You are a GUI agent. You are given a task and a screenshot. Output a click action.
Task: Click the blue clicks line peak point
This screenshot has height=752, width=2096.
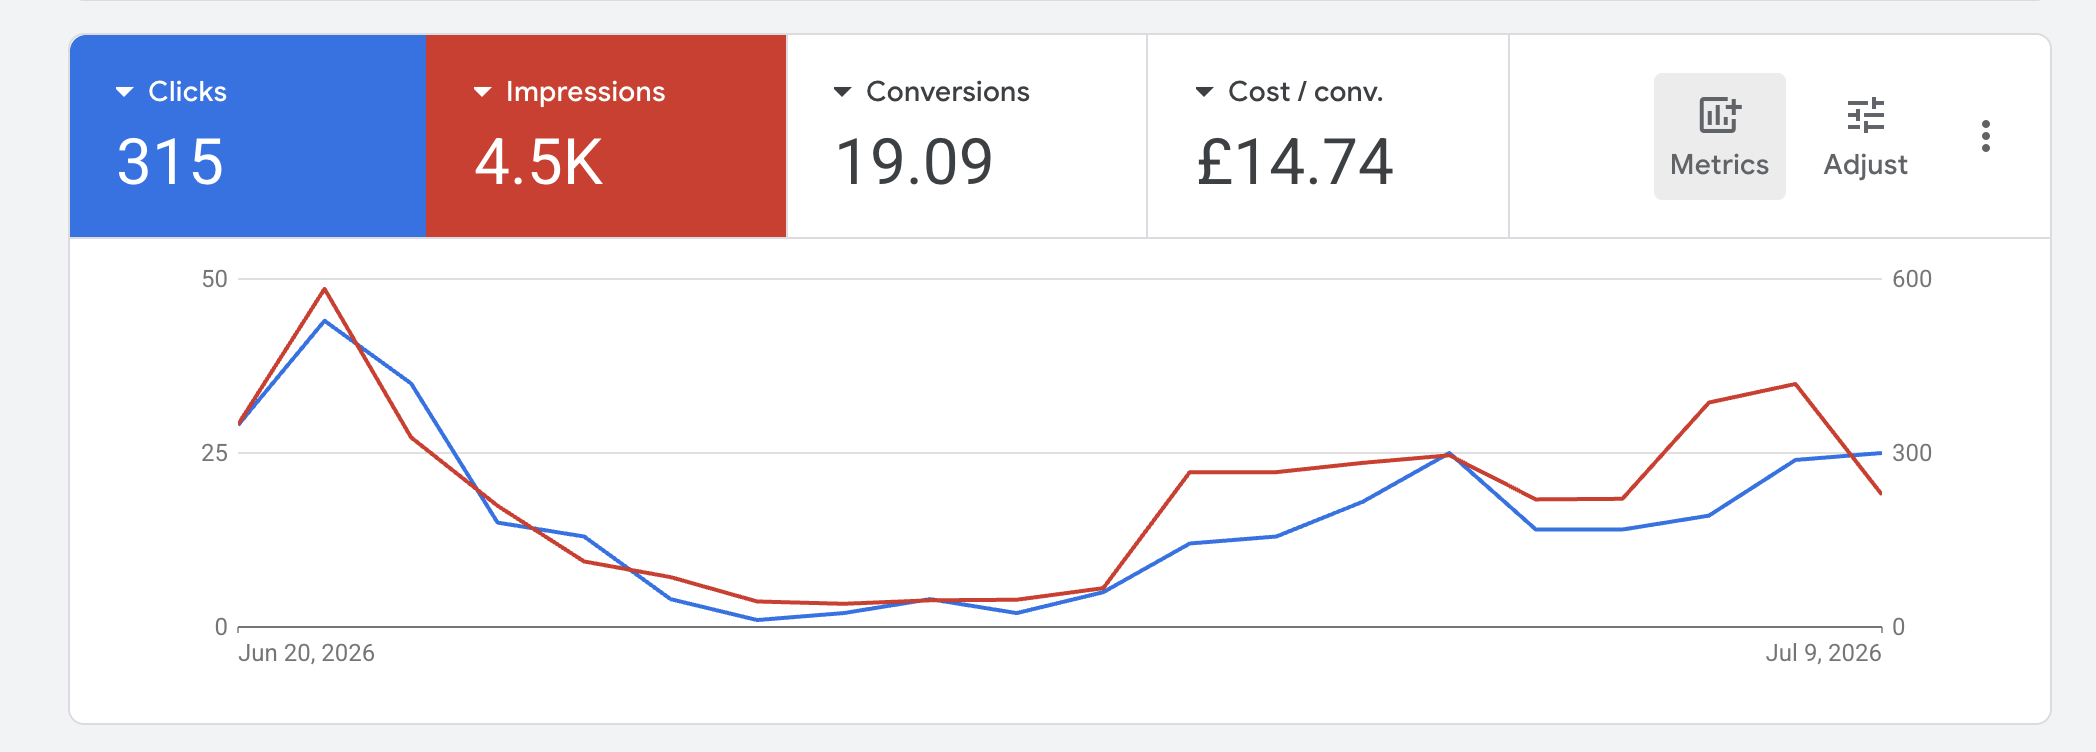click(325, 321)
